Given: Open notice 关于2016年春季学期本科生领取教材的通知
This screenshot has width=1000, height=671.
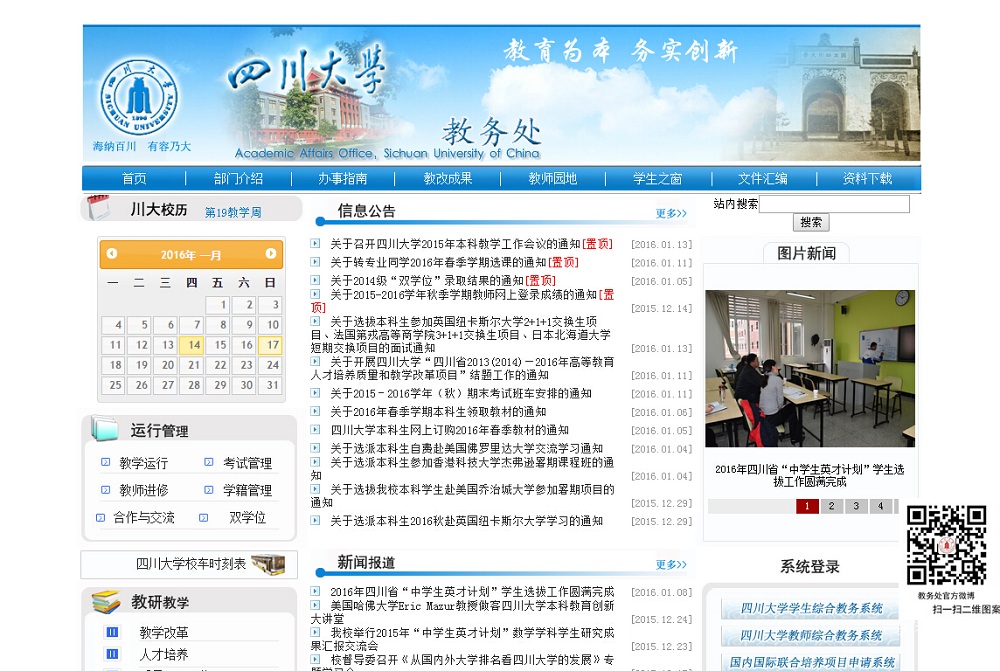Looking at the screenshot, I should tap(438, 412).
